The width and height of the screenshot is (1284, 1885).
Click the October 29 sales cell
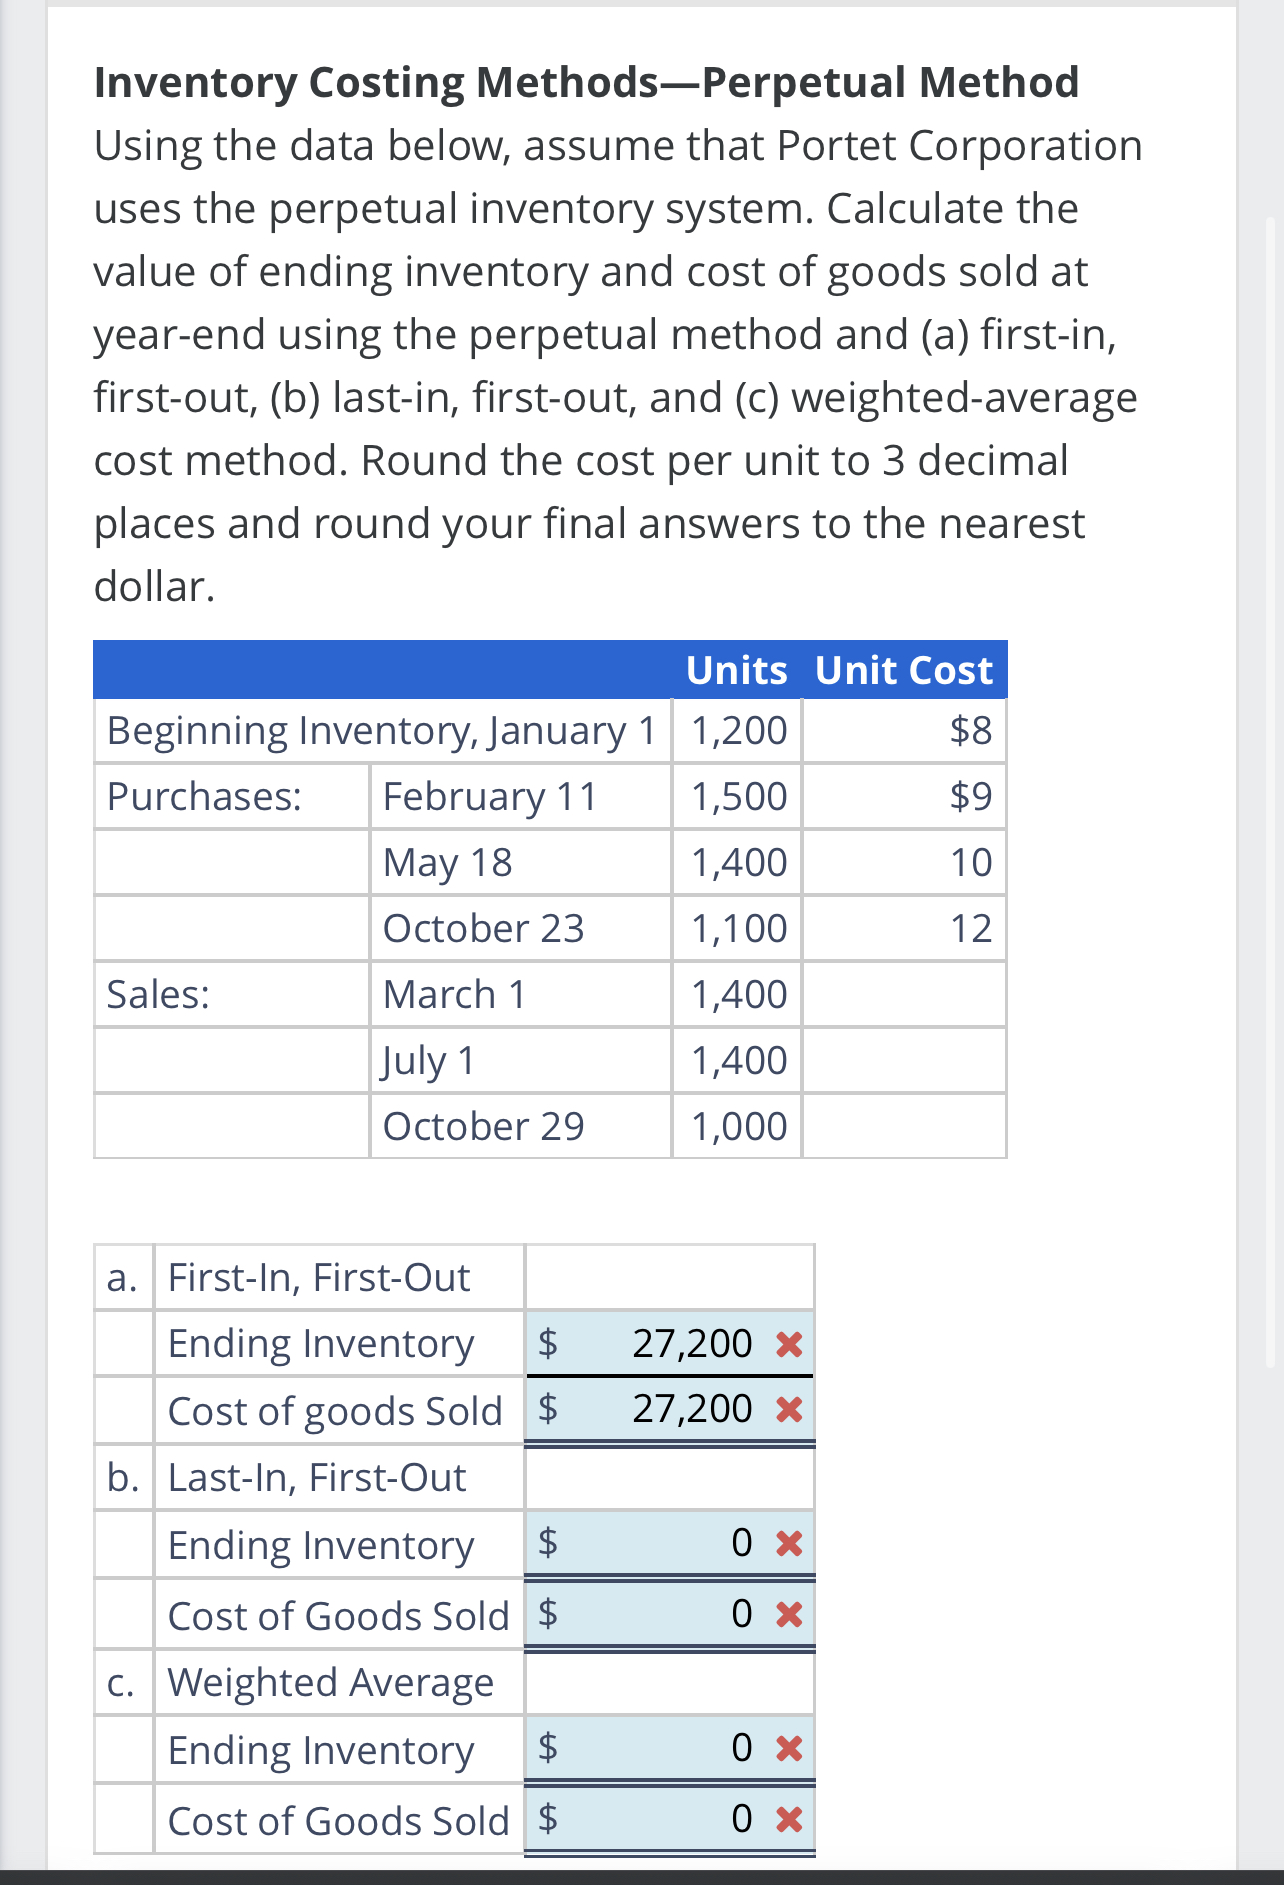pos(483,1126)
